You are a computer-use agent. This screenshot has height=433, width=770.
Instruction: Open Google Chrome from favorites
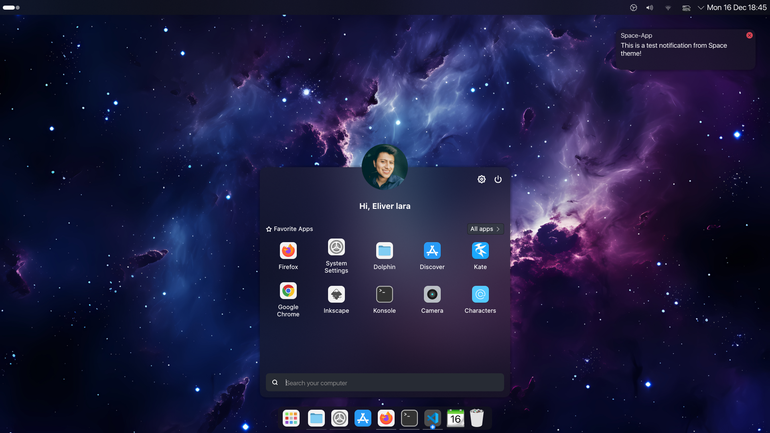coord(288,299)
